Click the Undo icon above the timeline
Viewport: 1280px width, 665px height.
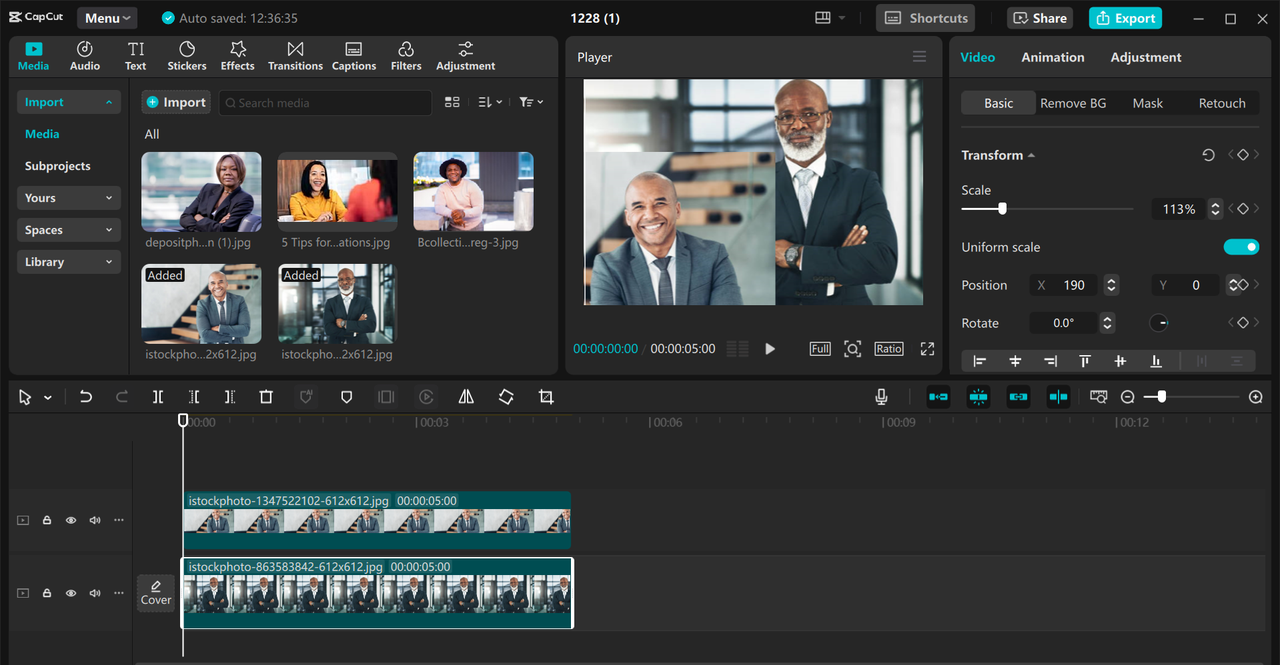tap(85, 397)
